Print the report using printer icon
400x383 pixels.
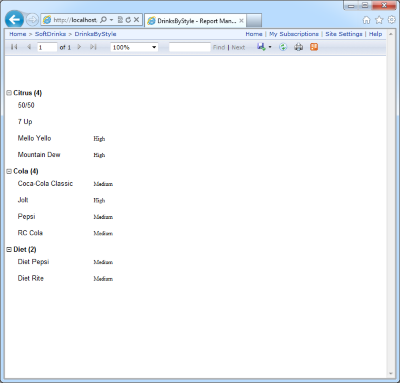299,47
